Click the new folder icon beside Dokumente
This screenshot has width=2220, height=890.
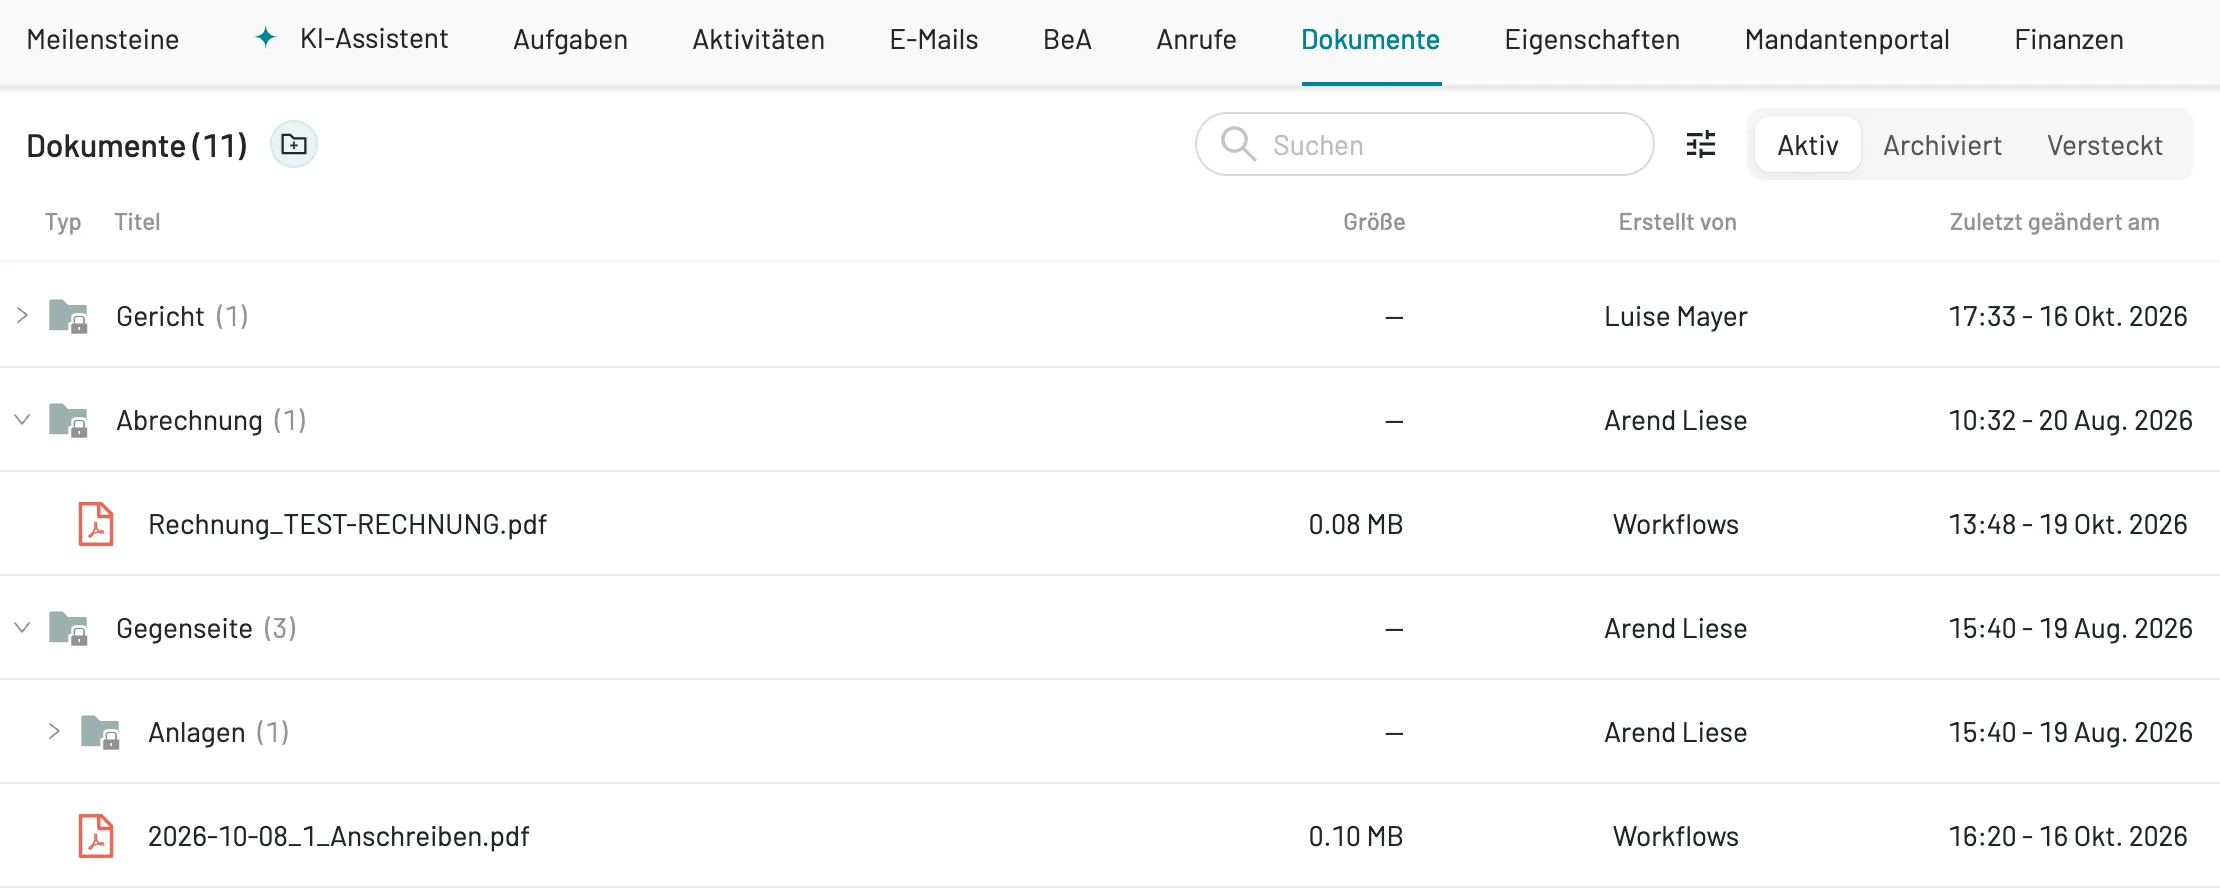(x=294, y=145)
